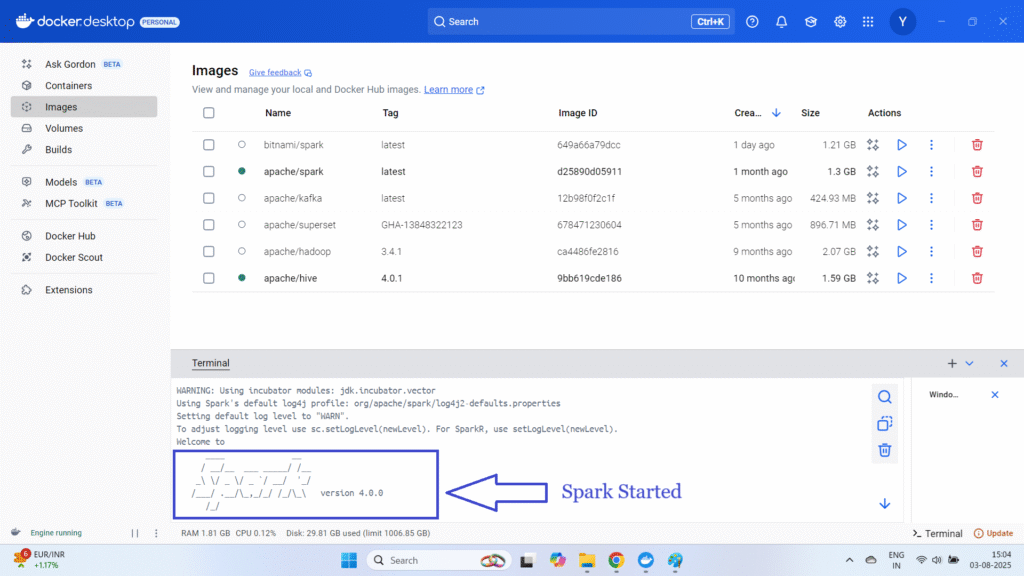Open the notifications bell
This screenshot has height=576, width=1024.
(781, 22)
